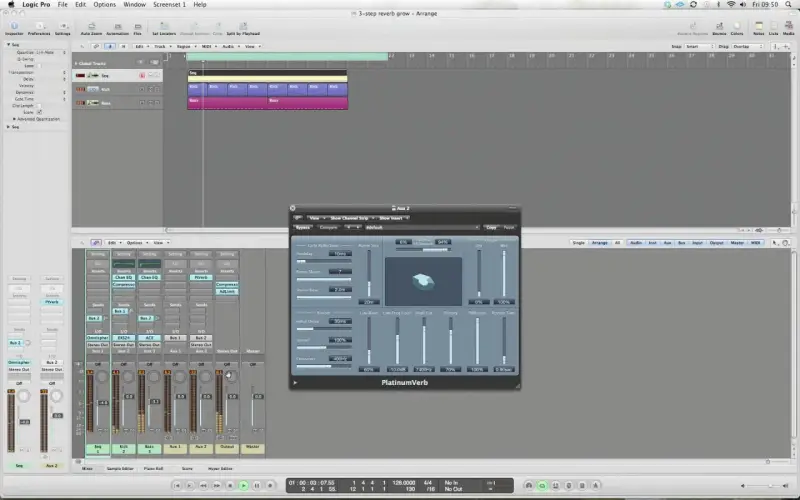Click the Forward button in transport
800x500 pixels.
tap(217, 485)
